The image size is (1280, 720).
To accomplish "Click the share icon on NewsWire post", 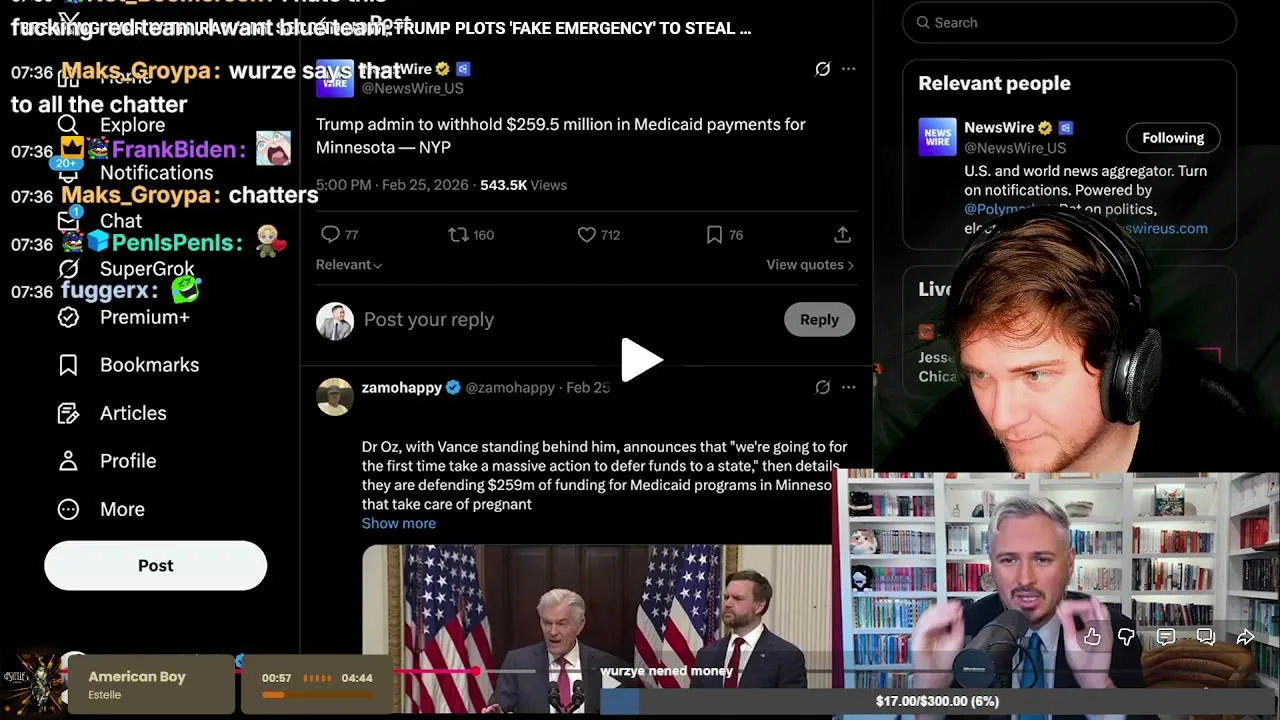I will (x=842, y=234).
